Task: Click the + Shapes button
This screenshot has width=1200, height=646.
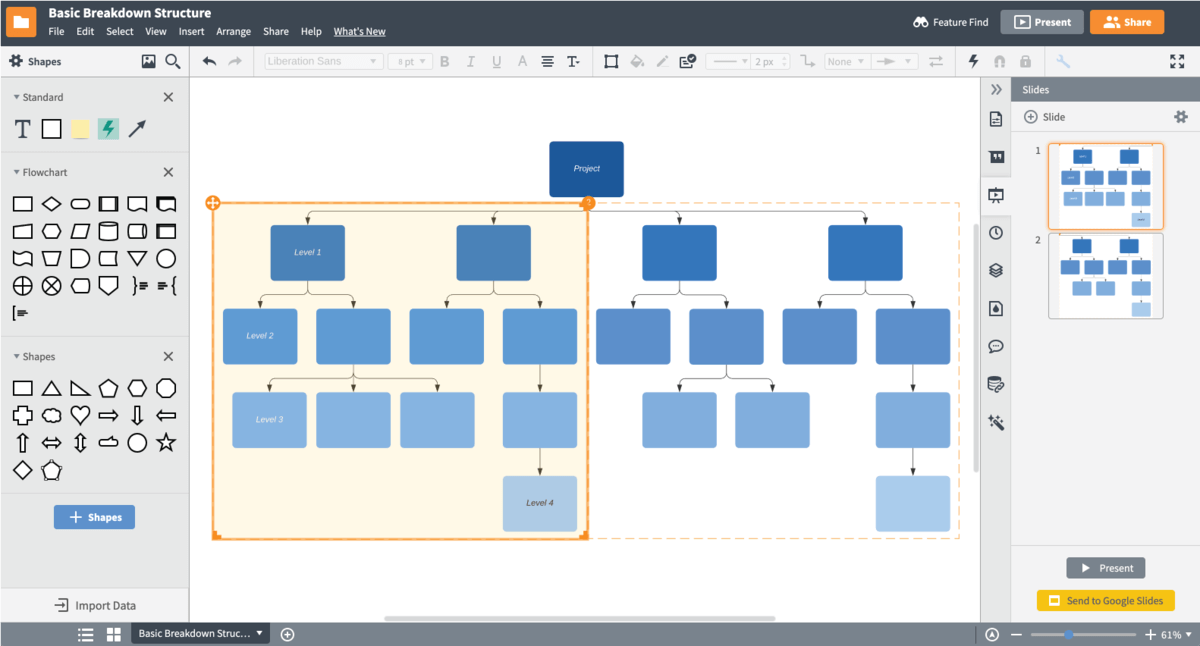Action: [94, 517]
